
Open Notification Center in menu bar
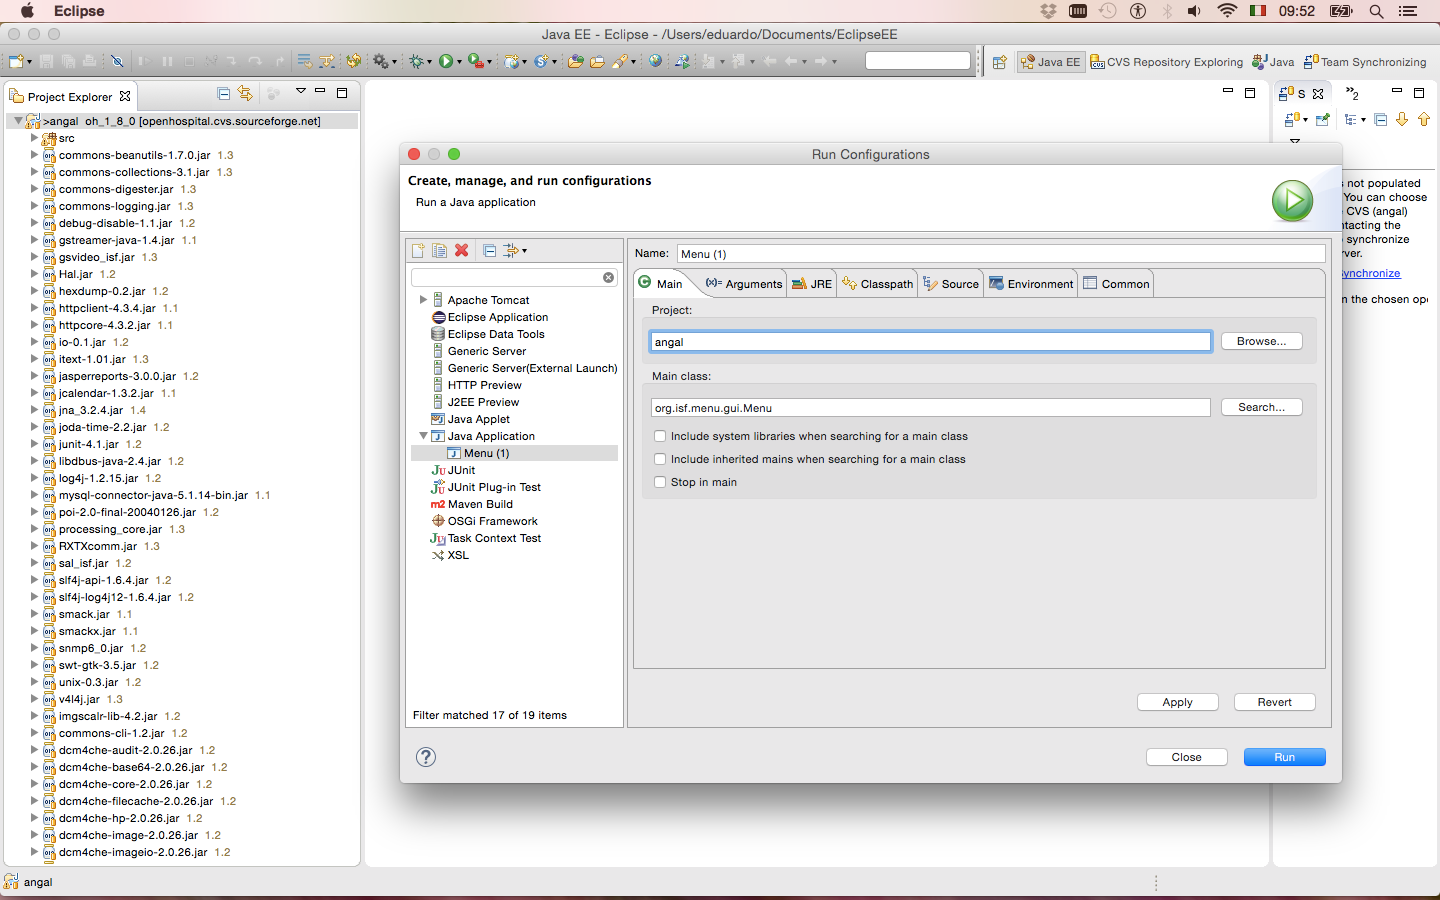tap(1408, 11)
